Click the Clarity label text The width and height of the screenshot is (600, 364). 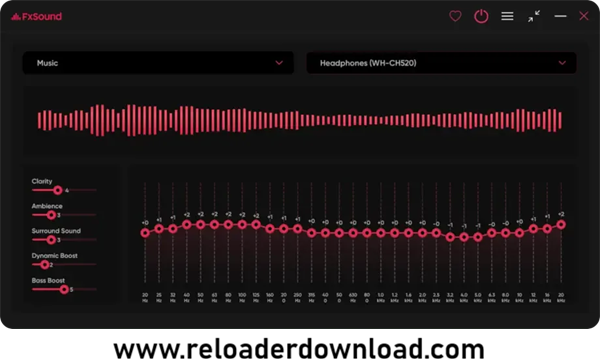(x=42, y=181)
